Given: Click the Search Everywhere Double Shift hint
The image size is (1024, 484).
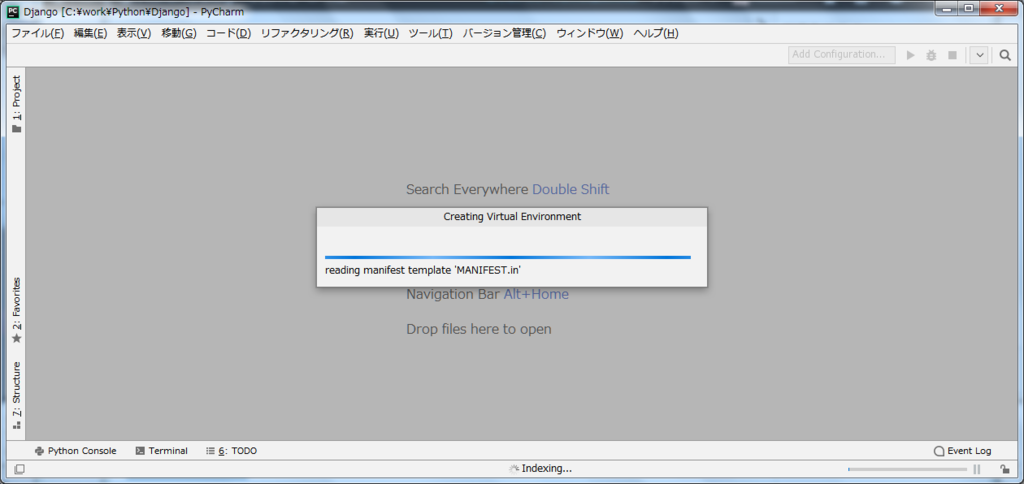Looking at the screenshot, I should click(x=507, y=189).
